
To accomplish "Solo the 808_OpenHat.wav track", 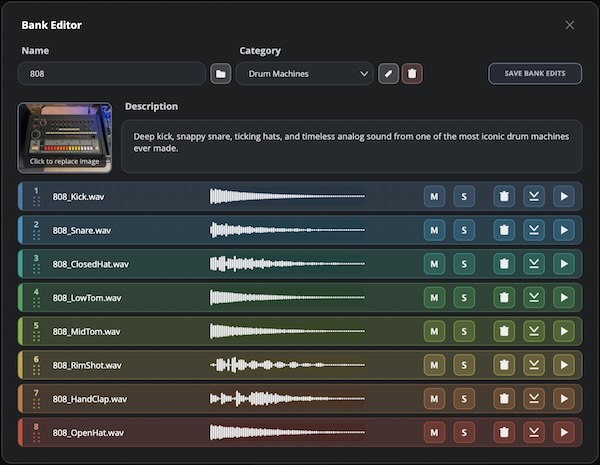I will pyautogui.click(x=464, y=432).
